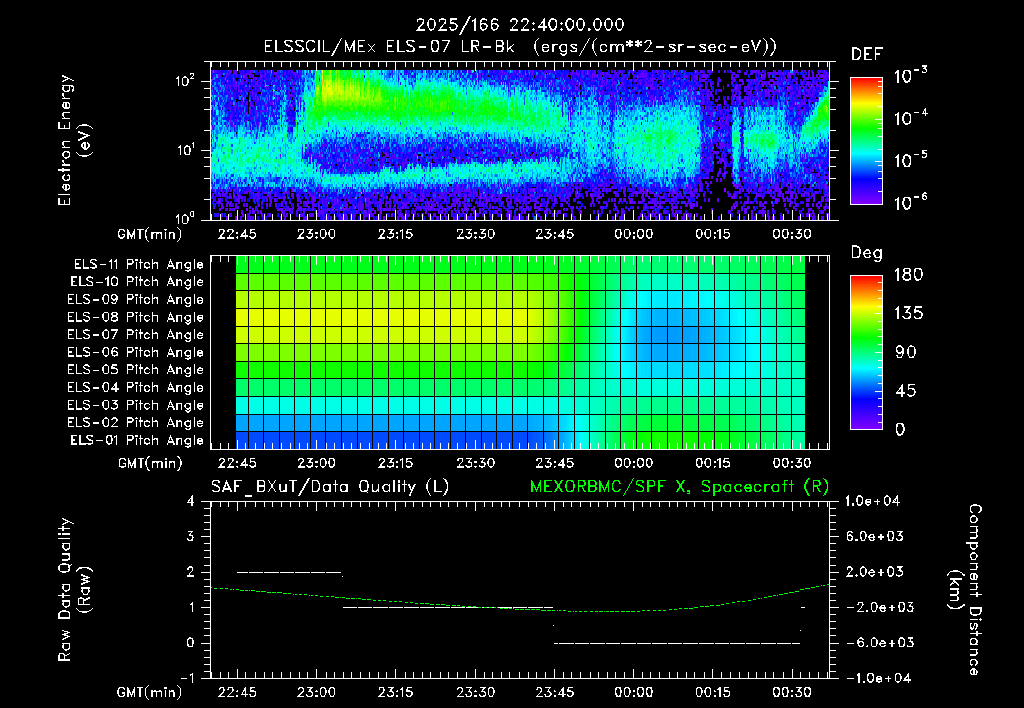Select the ELS-02 Pitch Angle row label
The image size is (1024, 708).
click(135, 423)
